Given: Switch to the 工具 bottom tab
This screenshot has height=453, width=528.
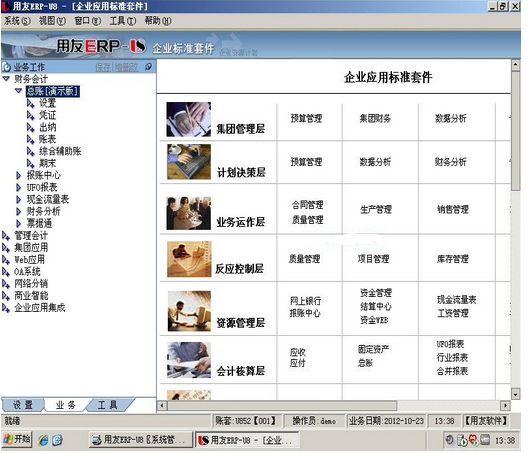Looking at the screenshot, I should pyautogui.click(x=107, y=405).
